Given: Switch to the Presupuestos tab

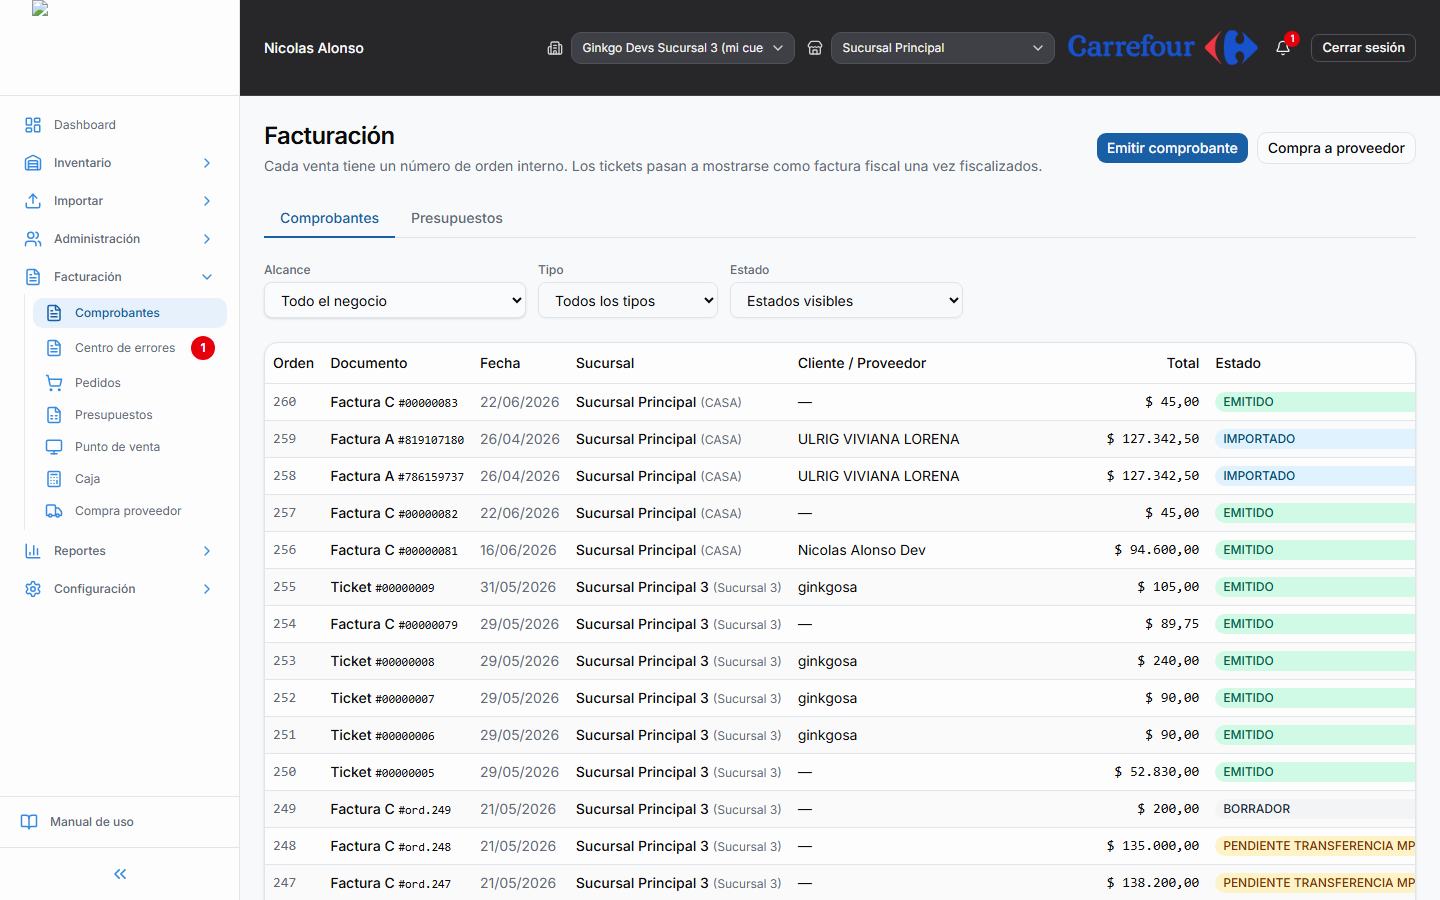Looking at the screenshot, I should click(x=457, y=218).
